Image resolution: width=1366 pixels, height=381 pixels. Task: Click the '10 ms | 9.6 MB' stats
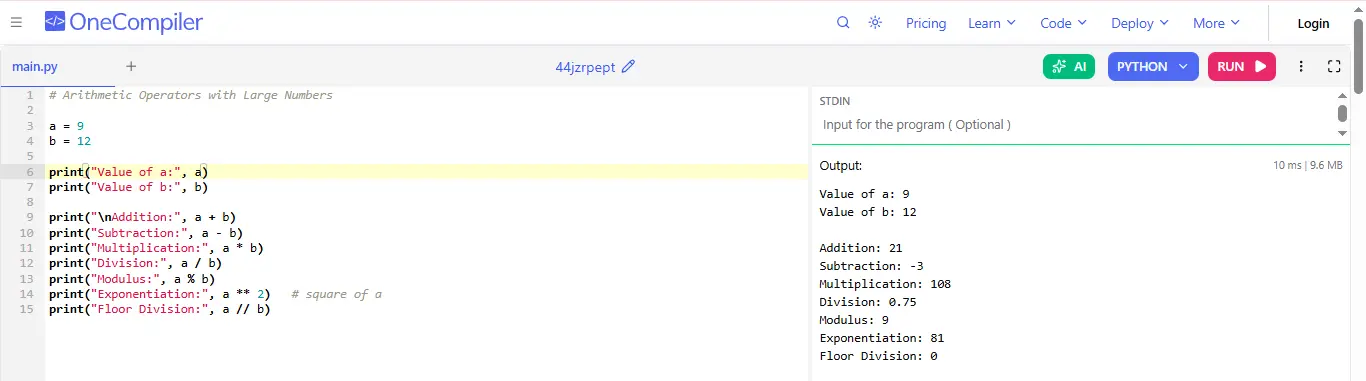[x=1308, y=165]
